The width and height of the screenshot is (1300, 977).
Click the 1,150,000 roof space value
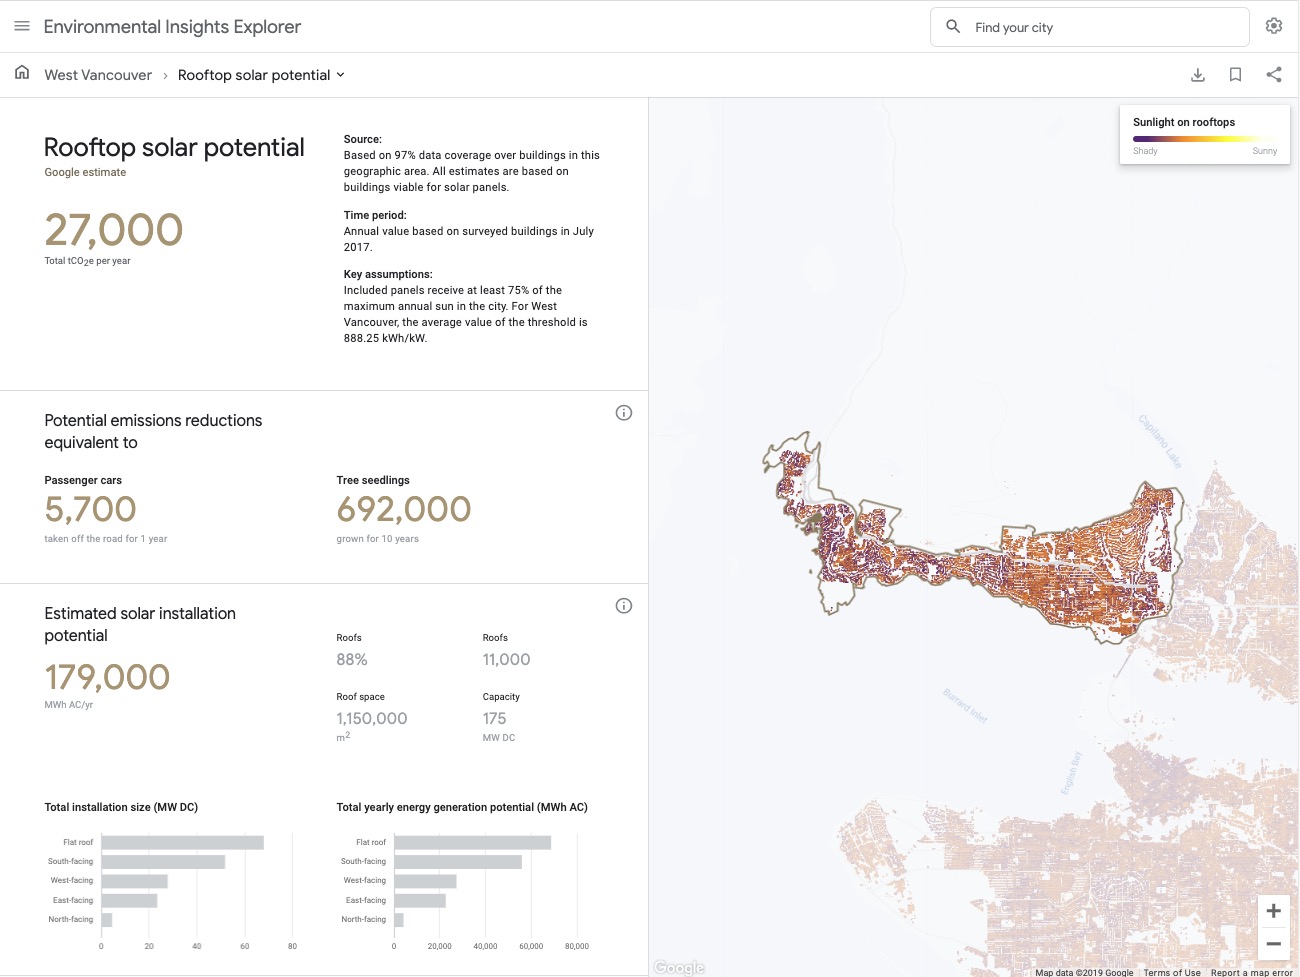click(x=372, y=719)
